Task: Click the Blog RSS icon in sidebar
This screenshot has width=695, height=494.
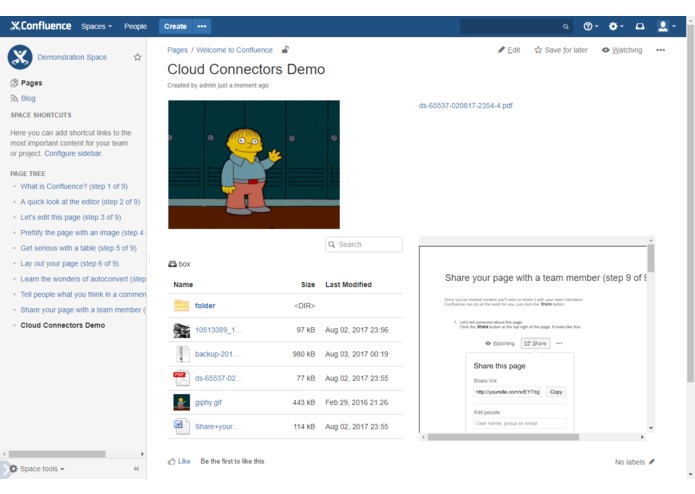Action: 14,98
